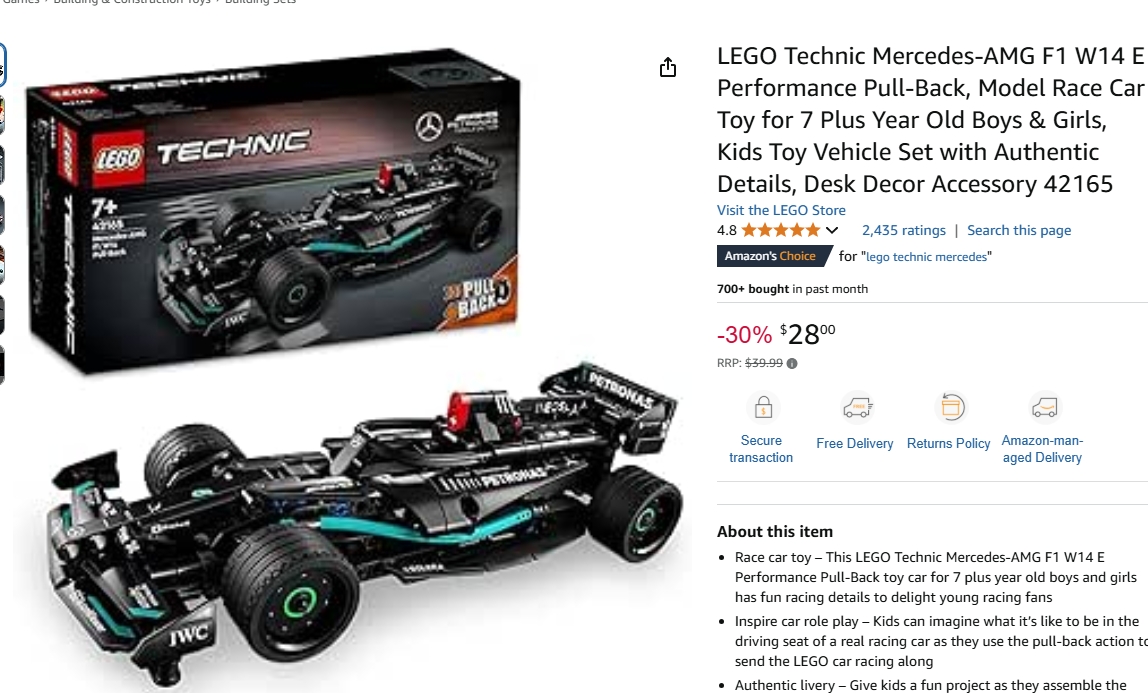Click the Search this page link
Image resolution: width=1148 pixels, height=693 pixels.
click(x=1018, y=231)
